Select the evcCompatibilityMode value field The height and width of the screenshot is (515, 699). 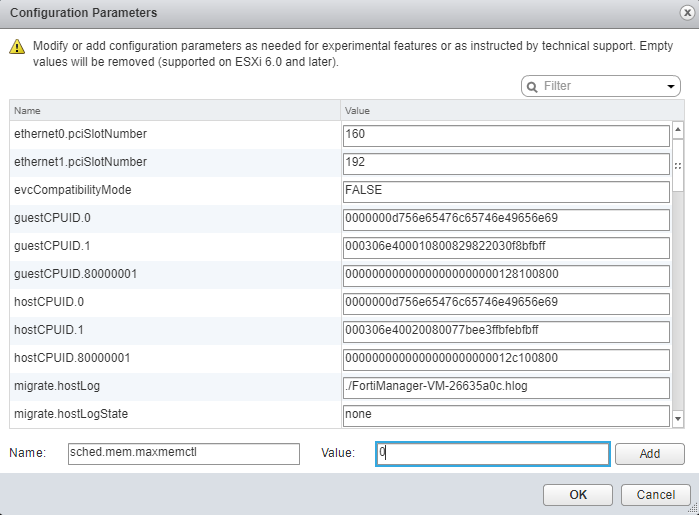coord(505,190)
